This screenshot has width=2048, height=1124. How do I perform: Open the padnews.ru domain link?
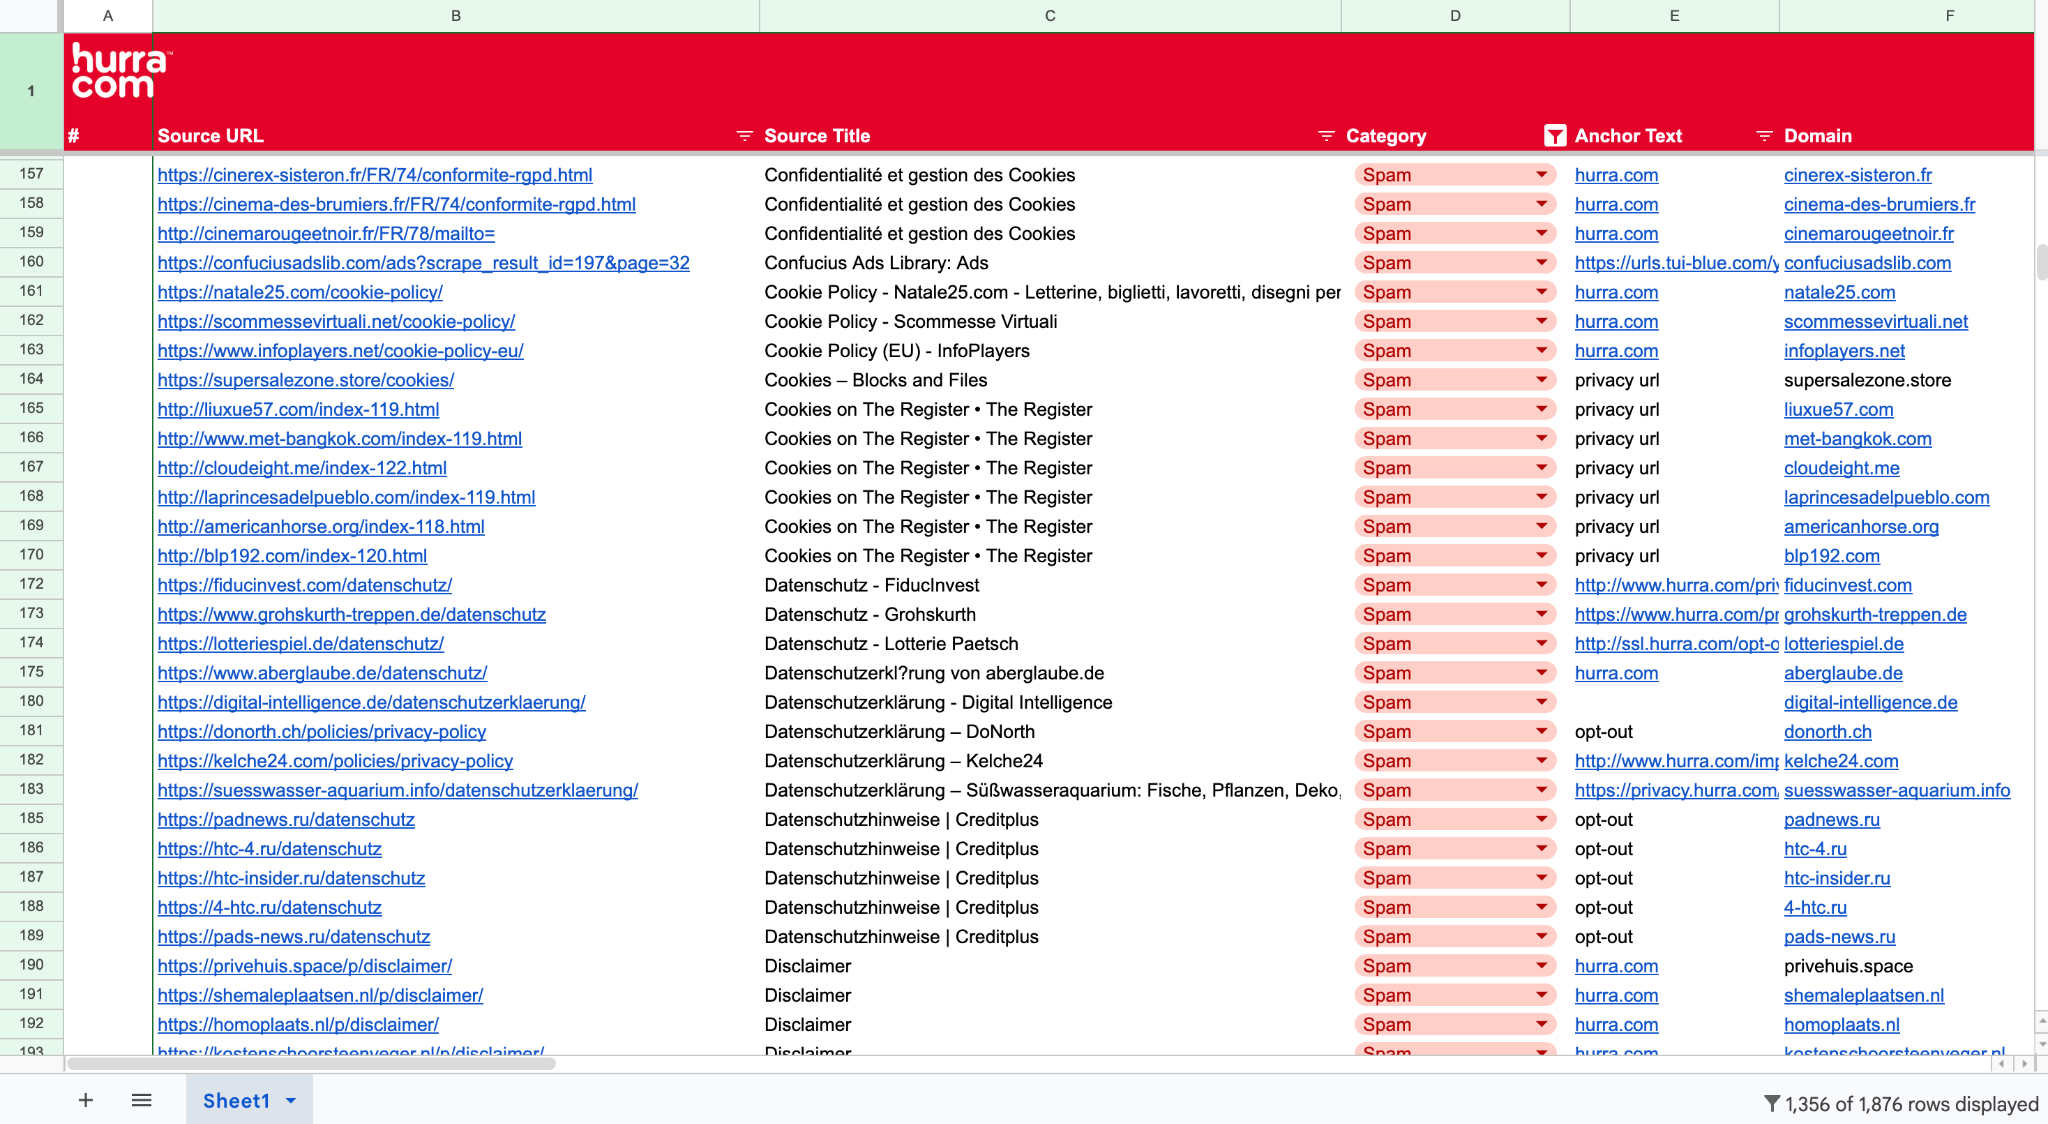tap(1832, 820)
